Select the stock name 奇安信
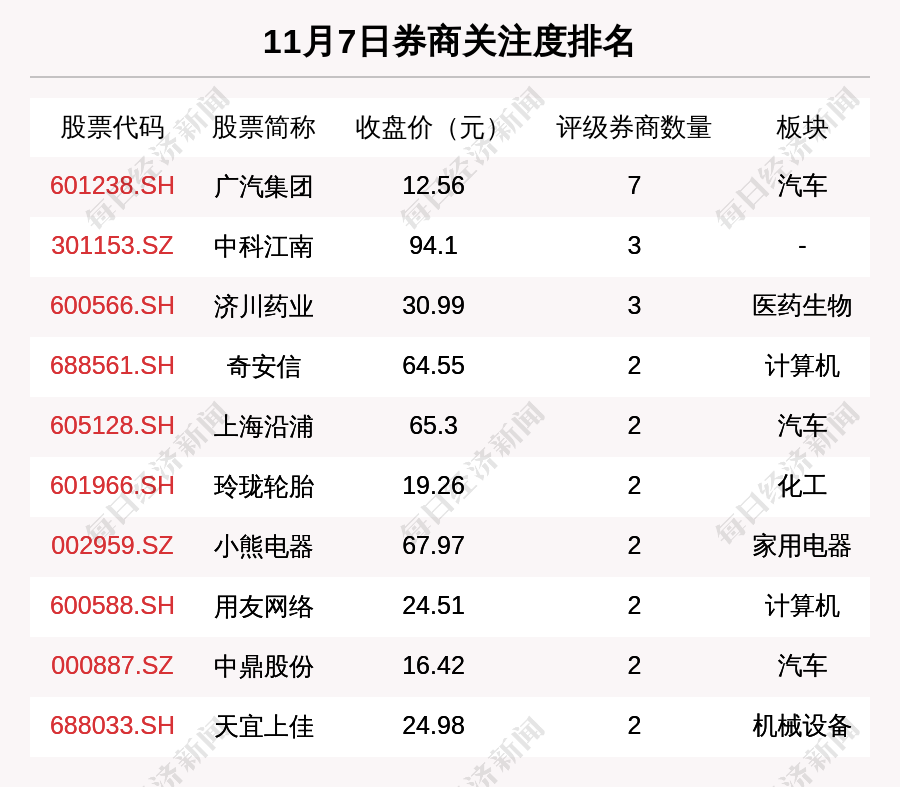The image size is (900, 787). [263, 366]
